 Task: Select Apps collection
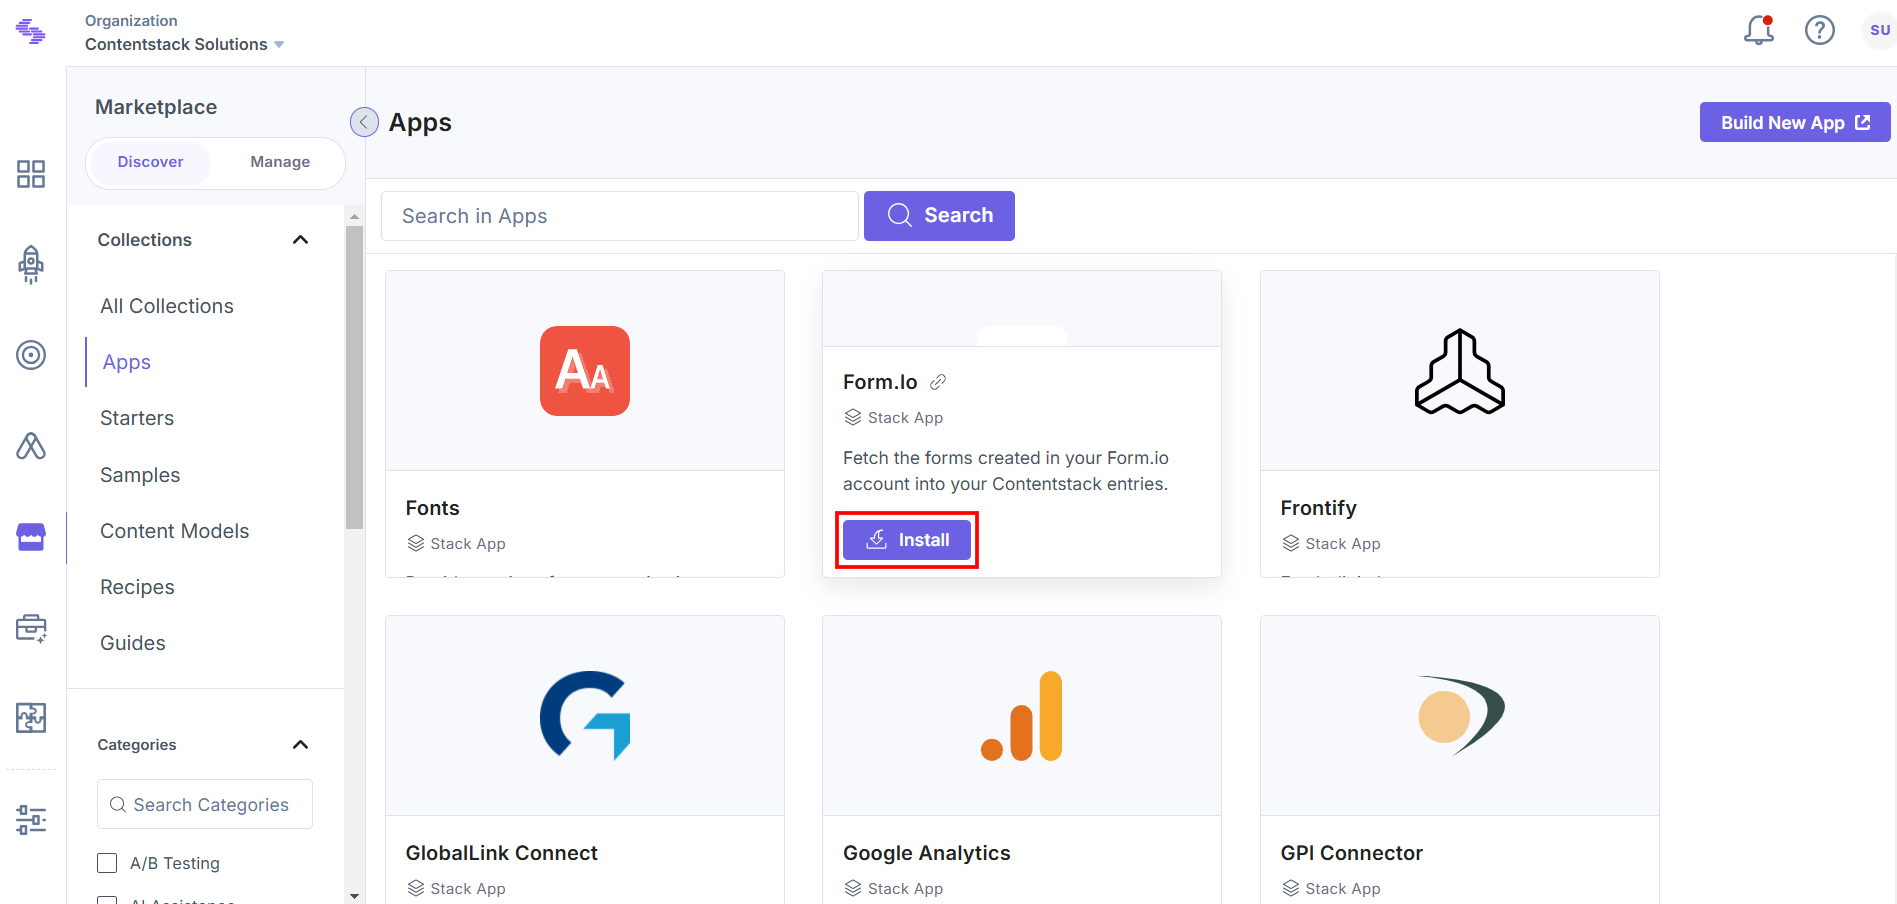point(127,362)
